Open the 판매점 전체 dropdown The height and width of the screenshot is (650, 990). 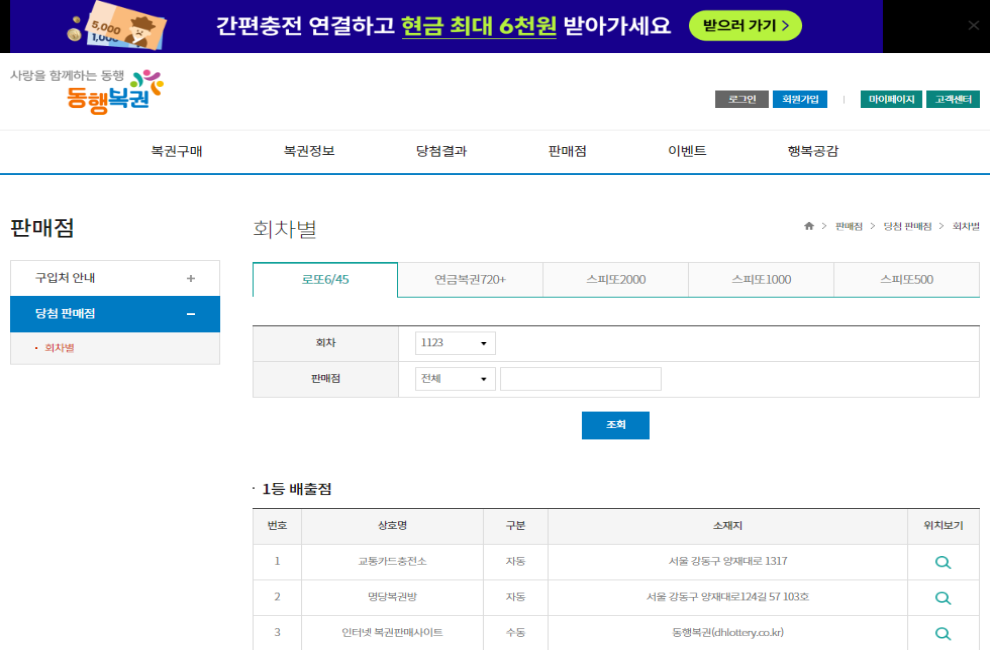click(455, 378)
